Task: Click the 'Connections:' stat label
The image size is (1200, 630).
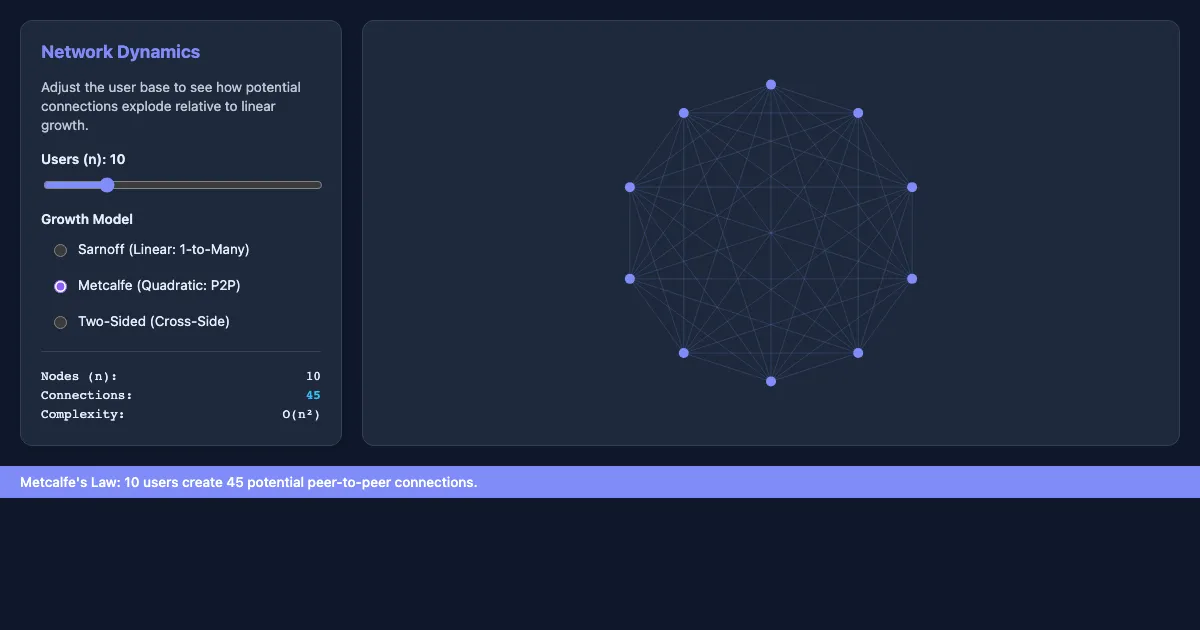Action: coord(87,395)
